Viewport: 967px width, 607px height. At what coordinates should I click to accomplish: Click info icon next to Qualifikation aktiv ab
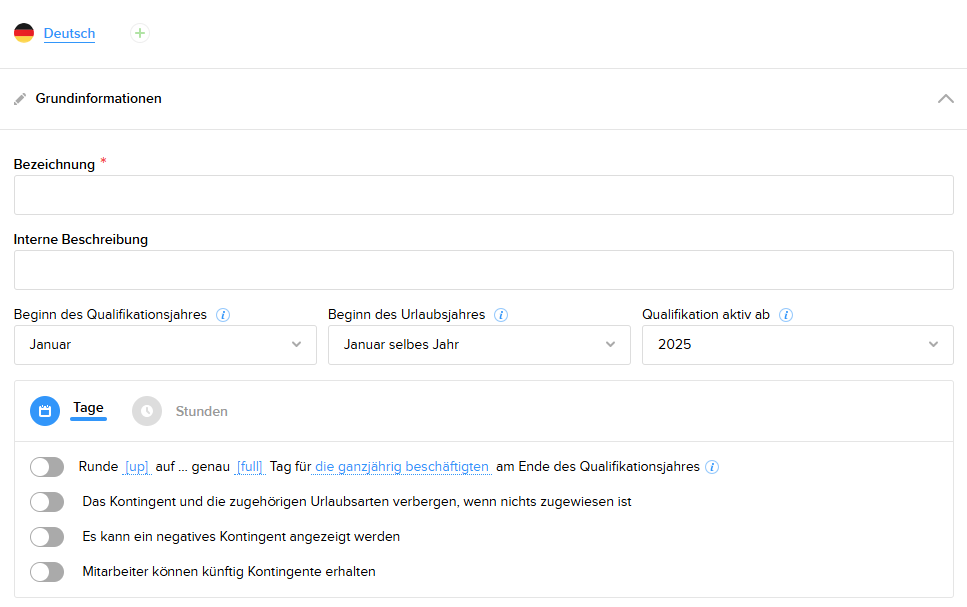tap(786, 315)
